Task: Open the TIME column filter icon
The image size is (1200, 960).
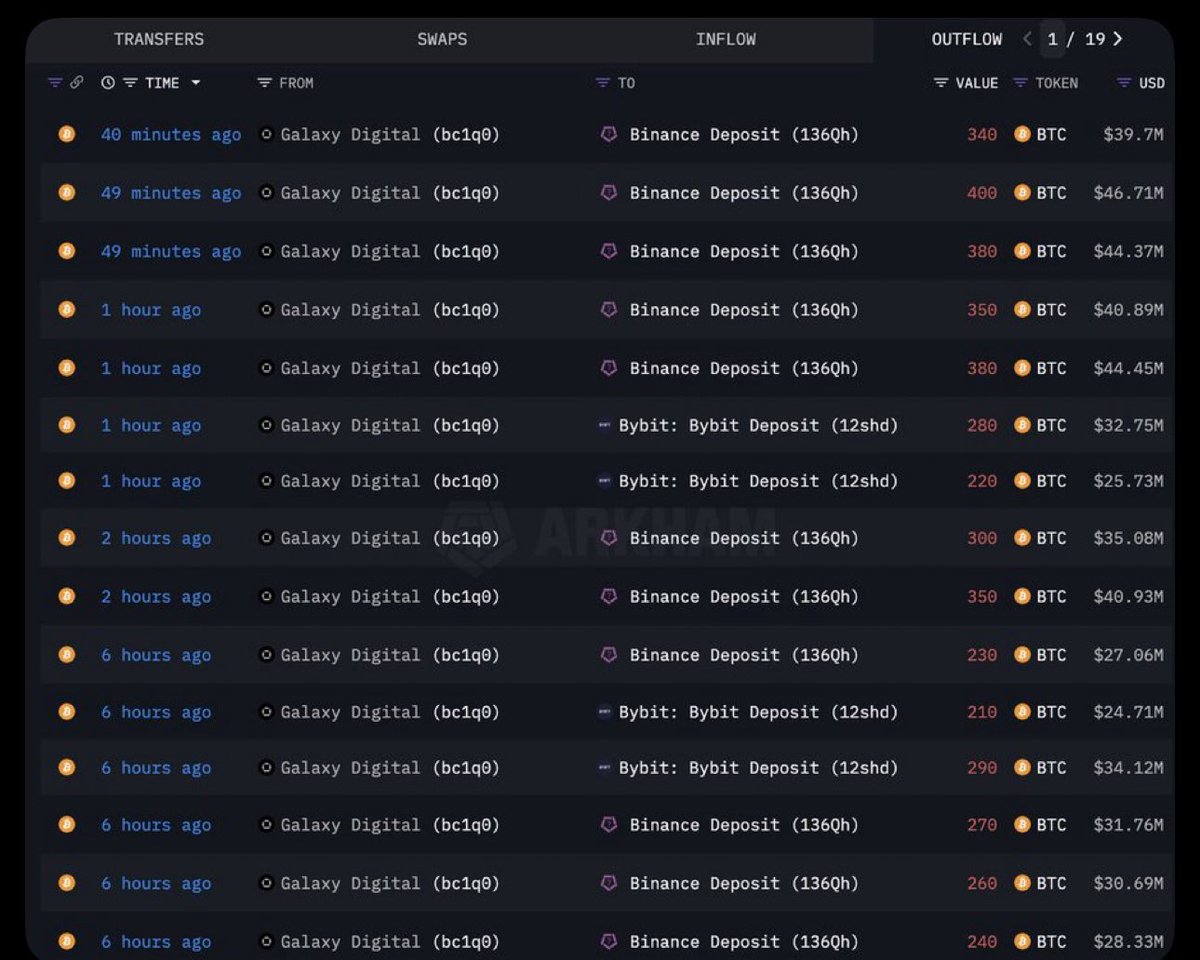Action: pyautogui.click(x=130, y=83)
